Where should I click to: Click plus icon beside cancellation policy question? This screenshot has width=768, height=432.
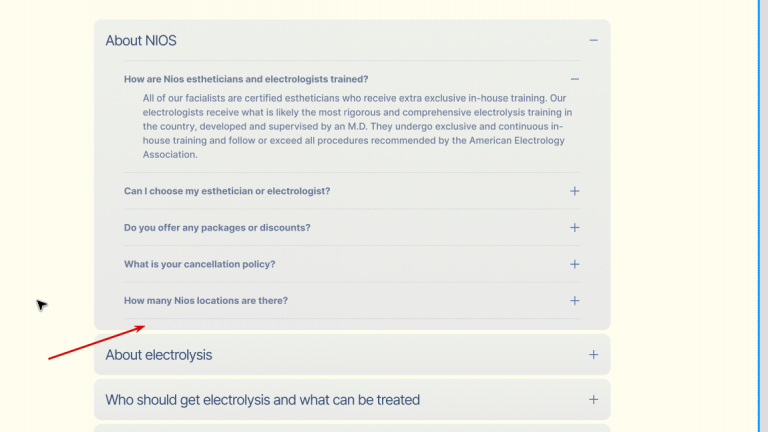(x=575, y=264)
